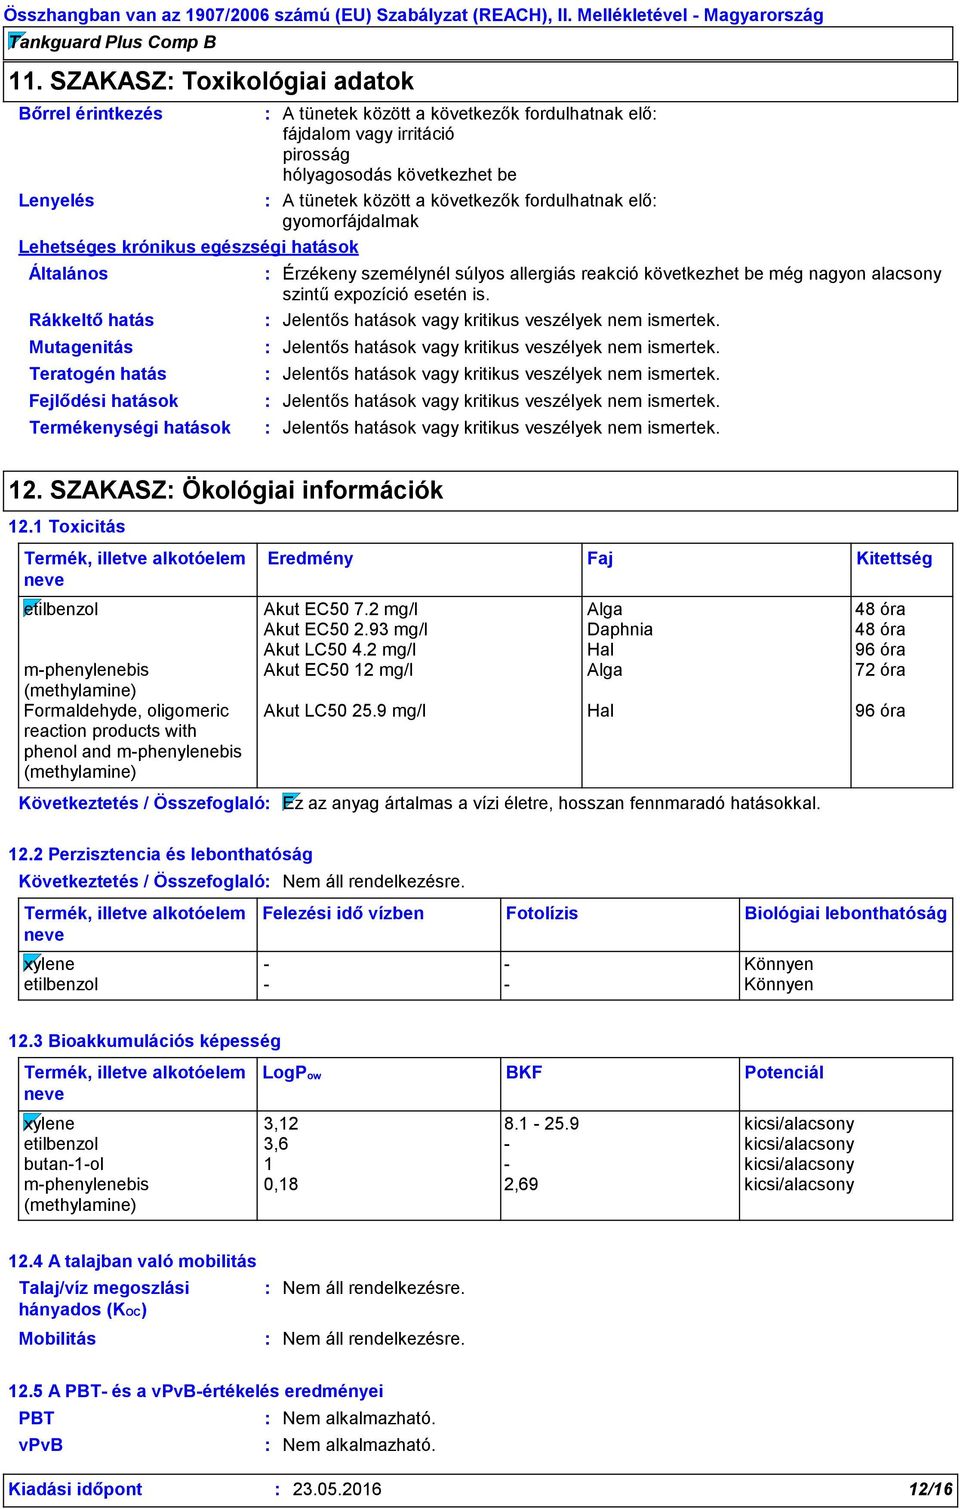Select the "12.3 Bioakkumulációs képesség" subheading
Screen dimensions: 960x1509
pyautogui.click(x=144, y=1042)
